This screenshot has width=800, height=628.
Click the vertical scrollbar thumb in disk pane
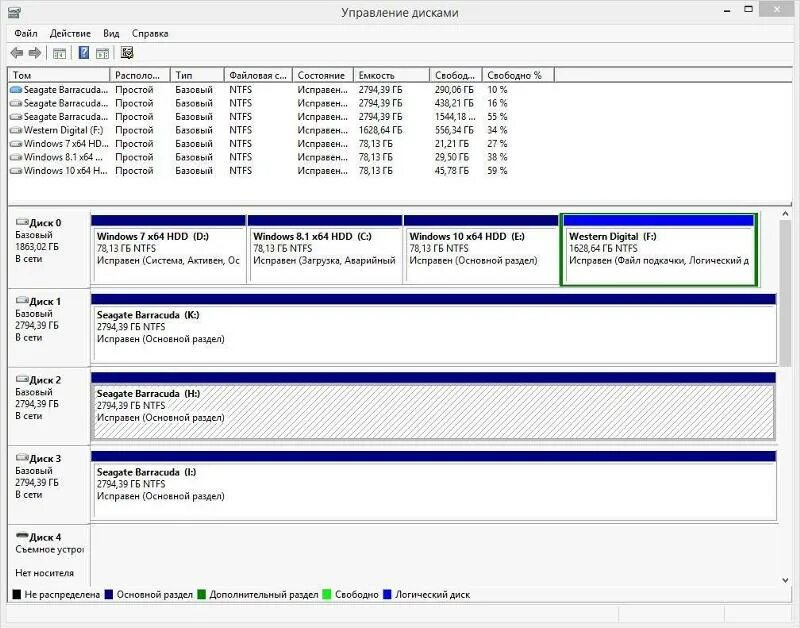coord(785,292)
